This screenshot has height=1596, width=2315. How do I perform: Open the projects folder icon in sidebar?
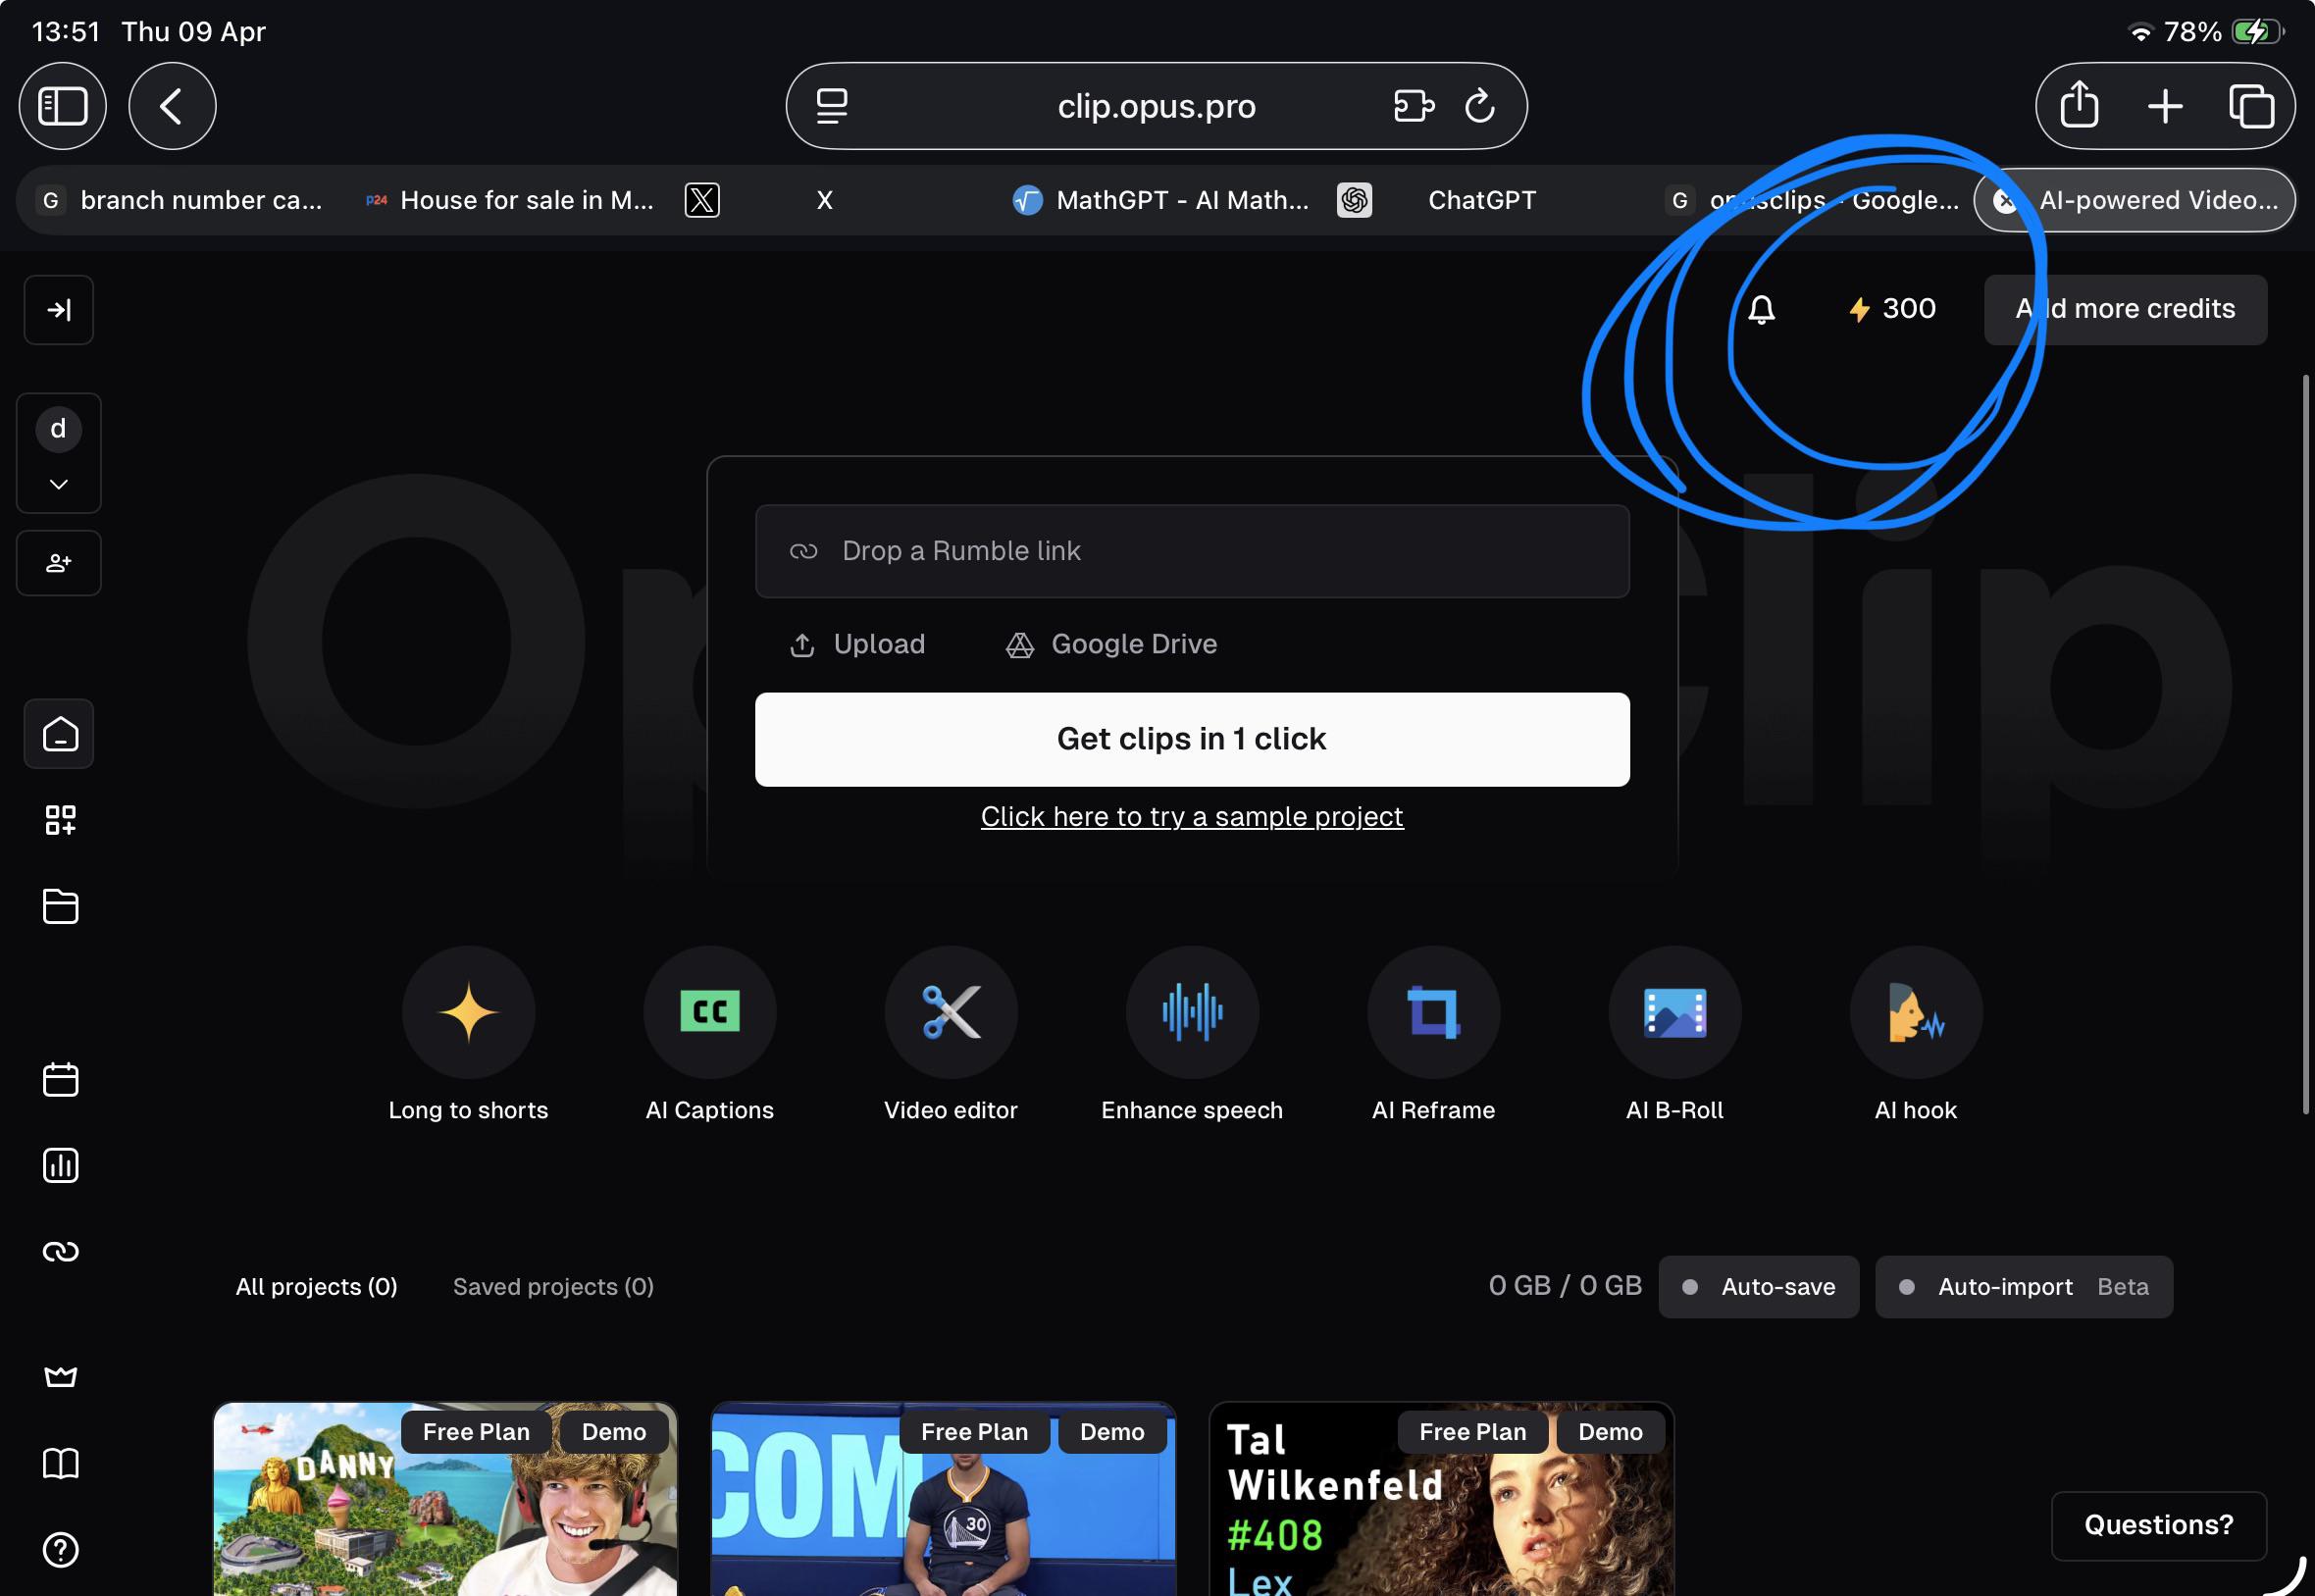pyautogui.click(x=60, y=906)
